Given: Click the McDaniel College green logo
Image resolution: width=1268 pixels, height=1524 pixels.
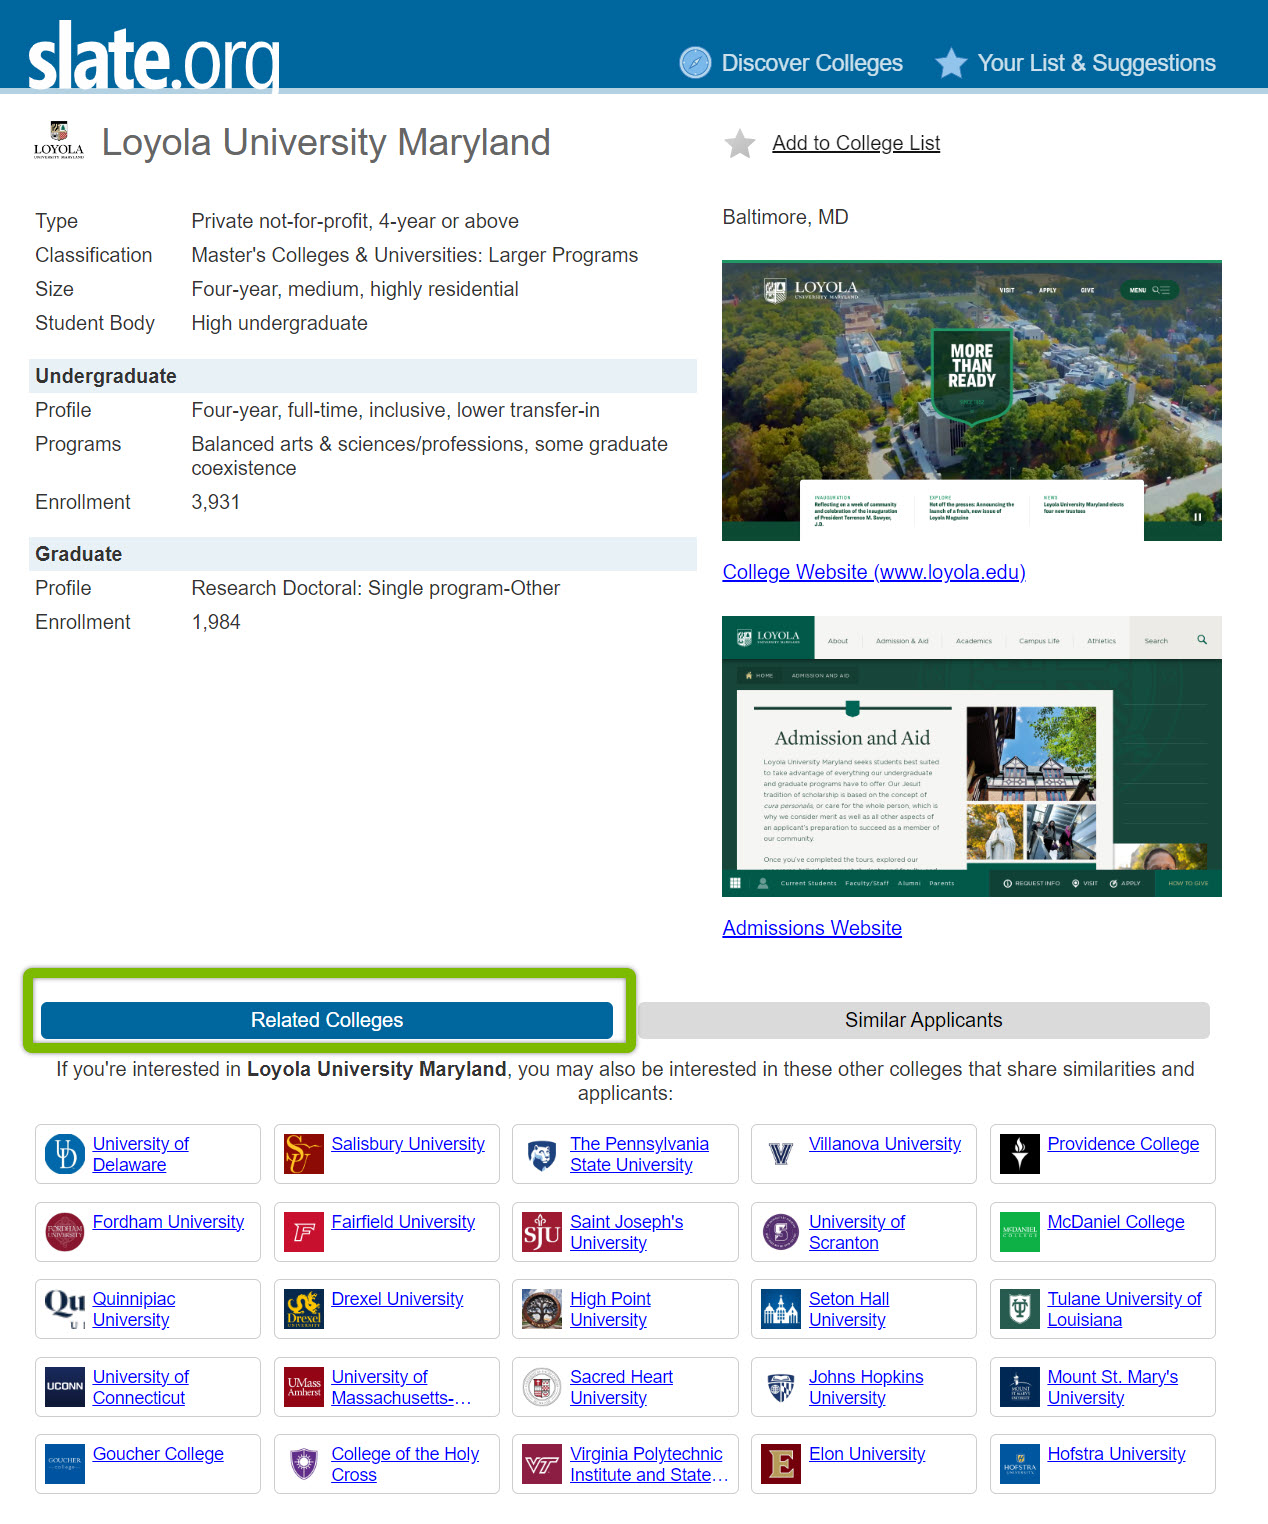Looking at the screenshot, I should click(x=1020, y=1232).
